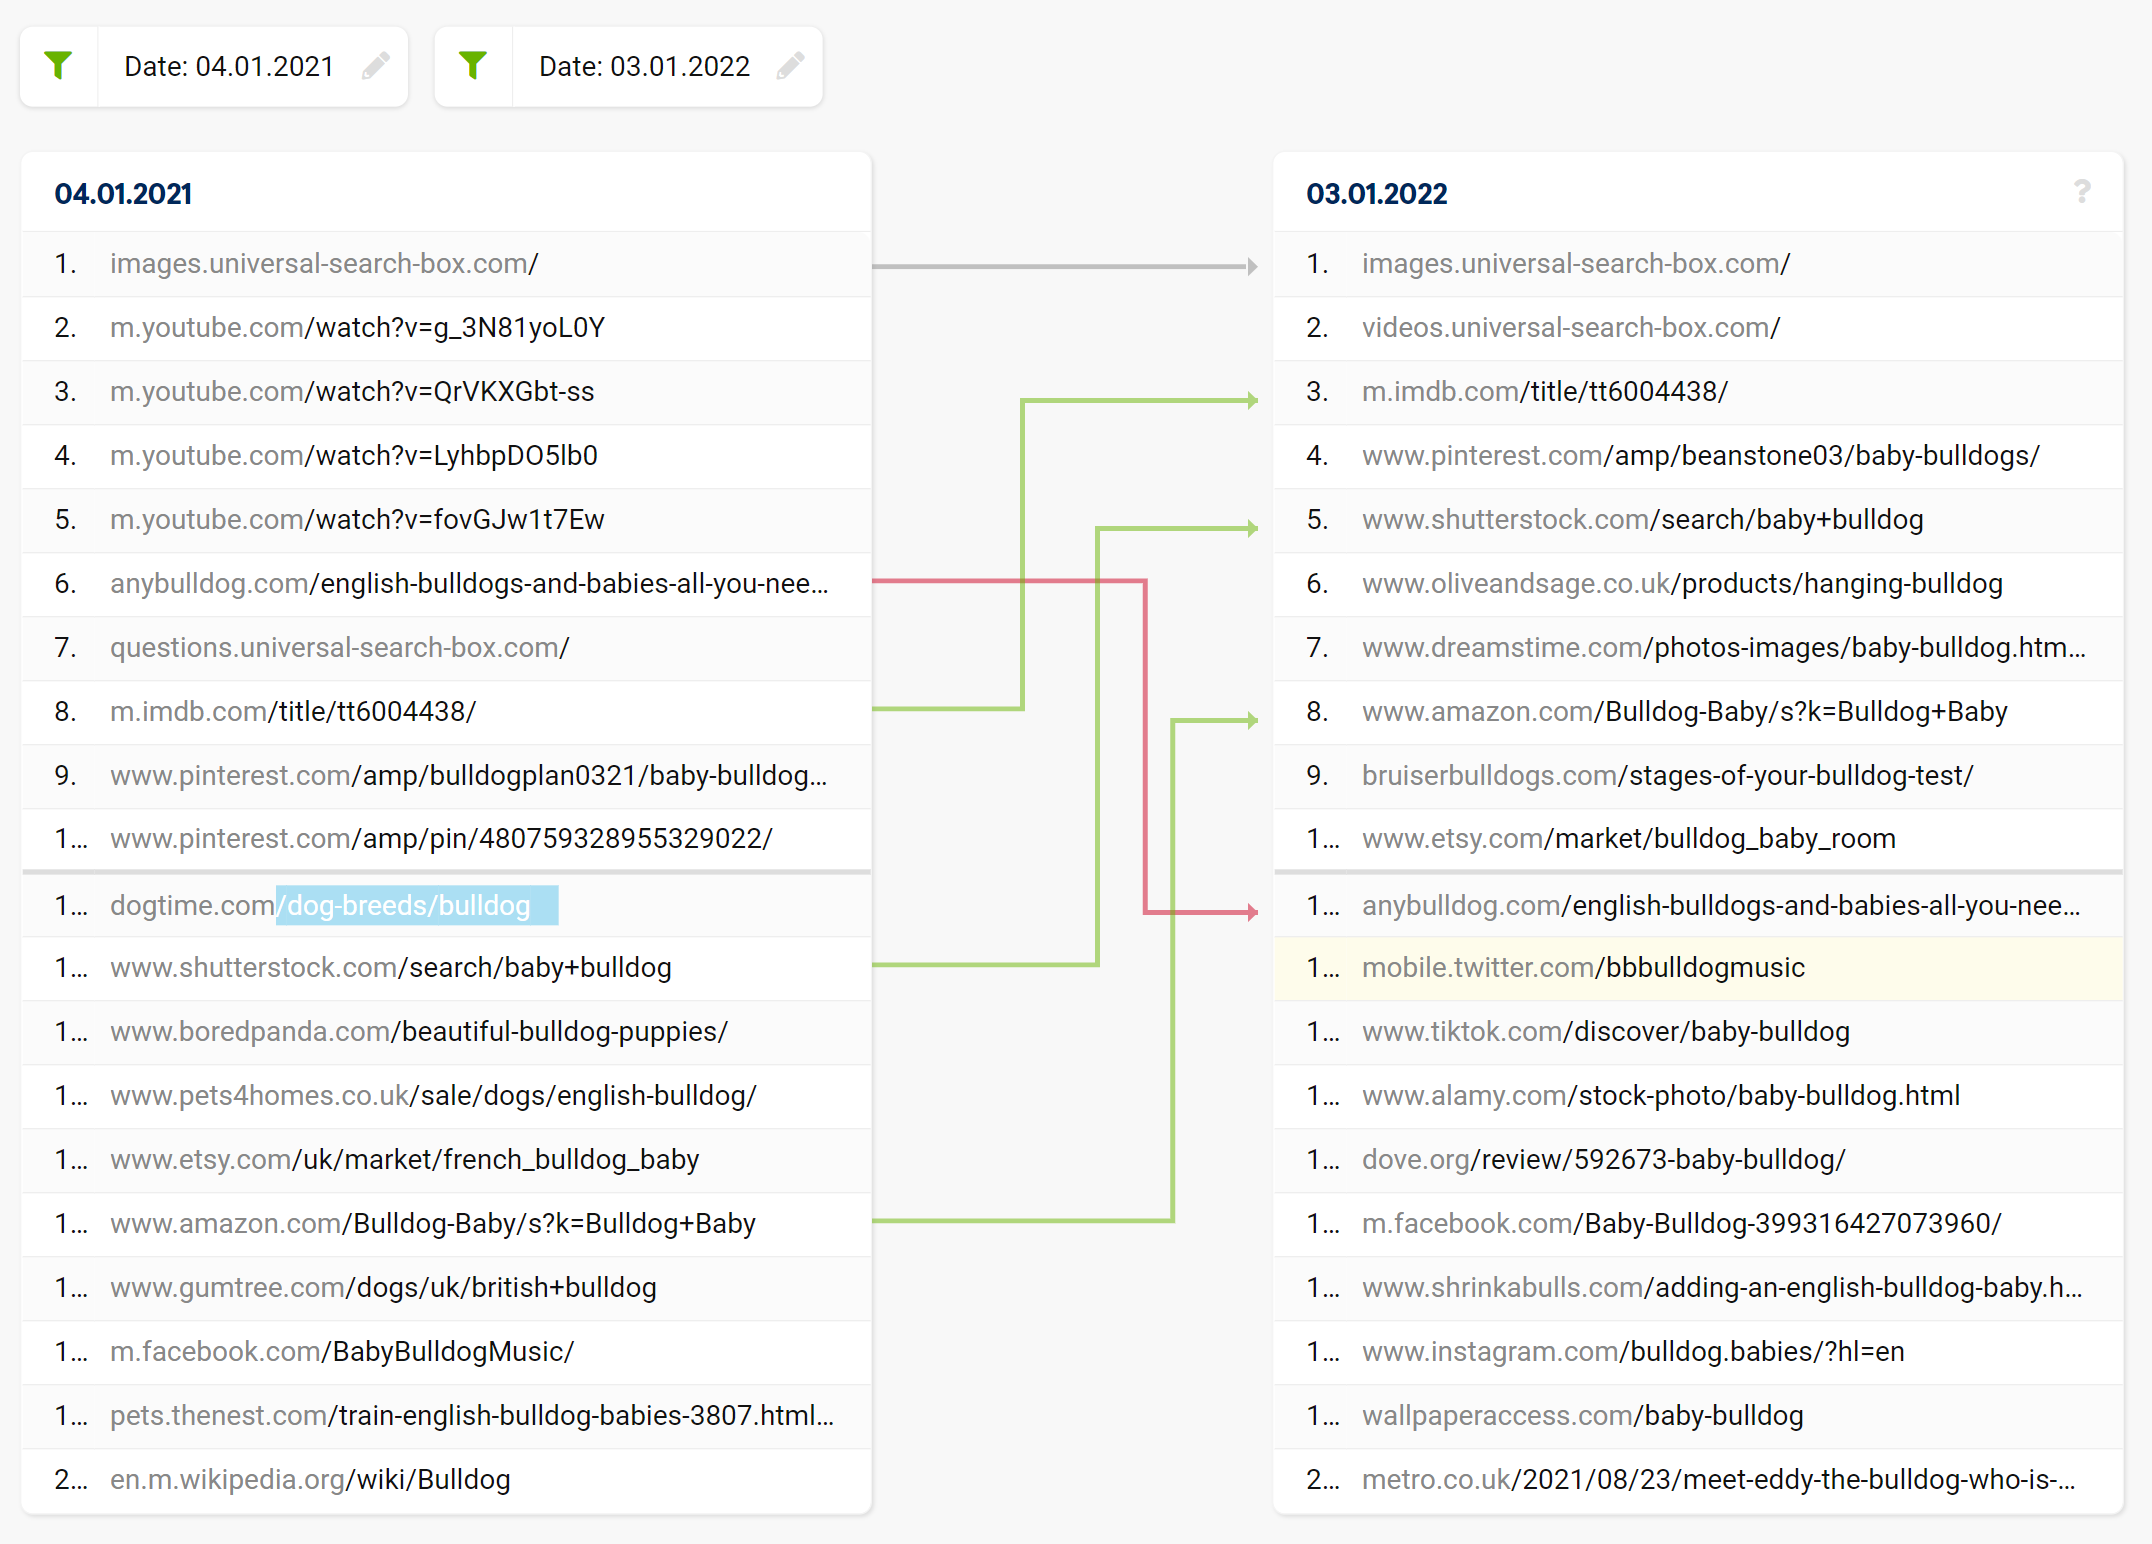Screen dimensions: 2152x1544
Task: Open pets4homes.co.uk english-bulldog sale link
Action: click(434, 1096)
